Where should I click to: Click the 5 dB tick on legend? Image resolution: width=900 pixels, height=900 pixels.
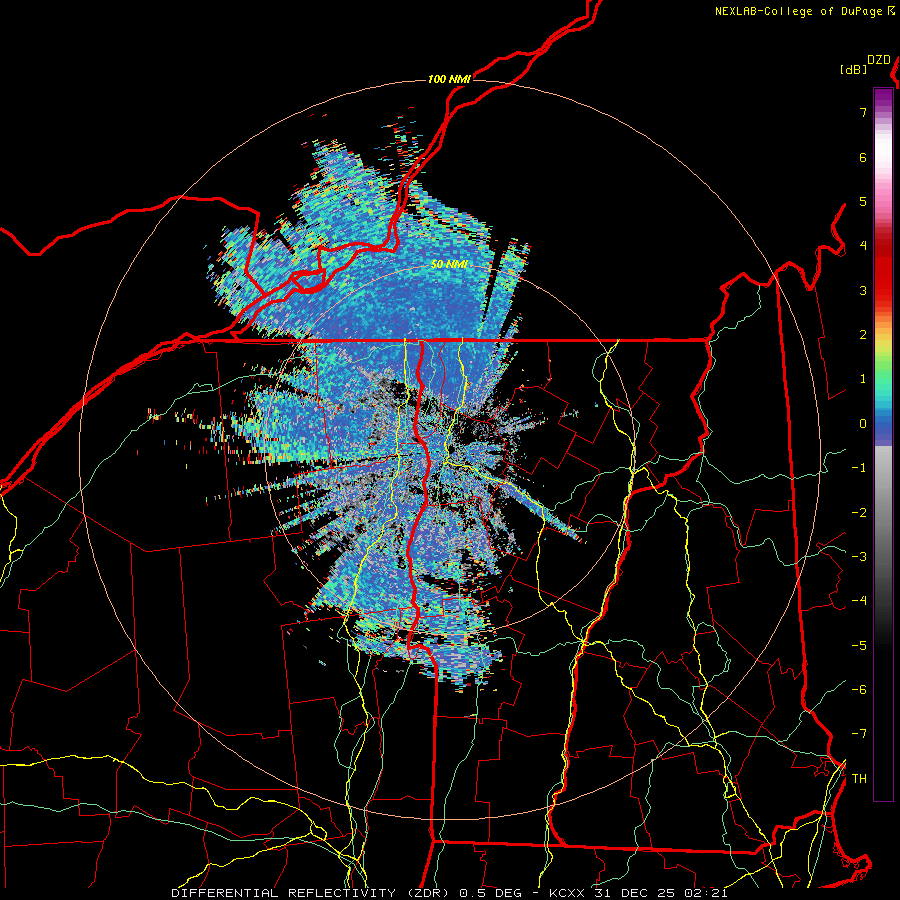[x=863, y=201]
